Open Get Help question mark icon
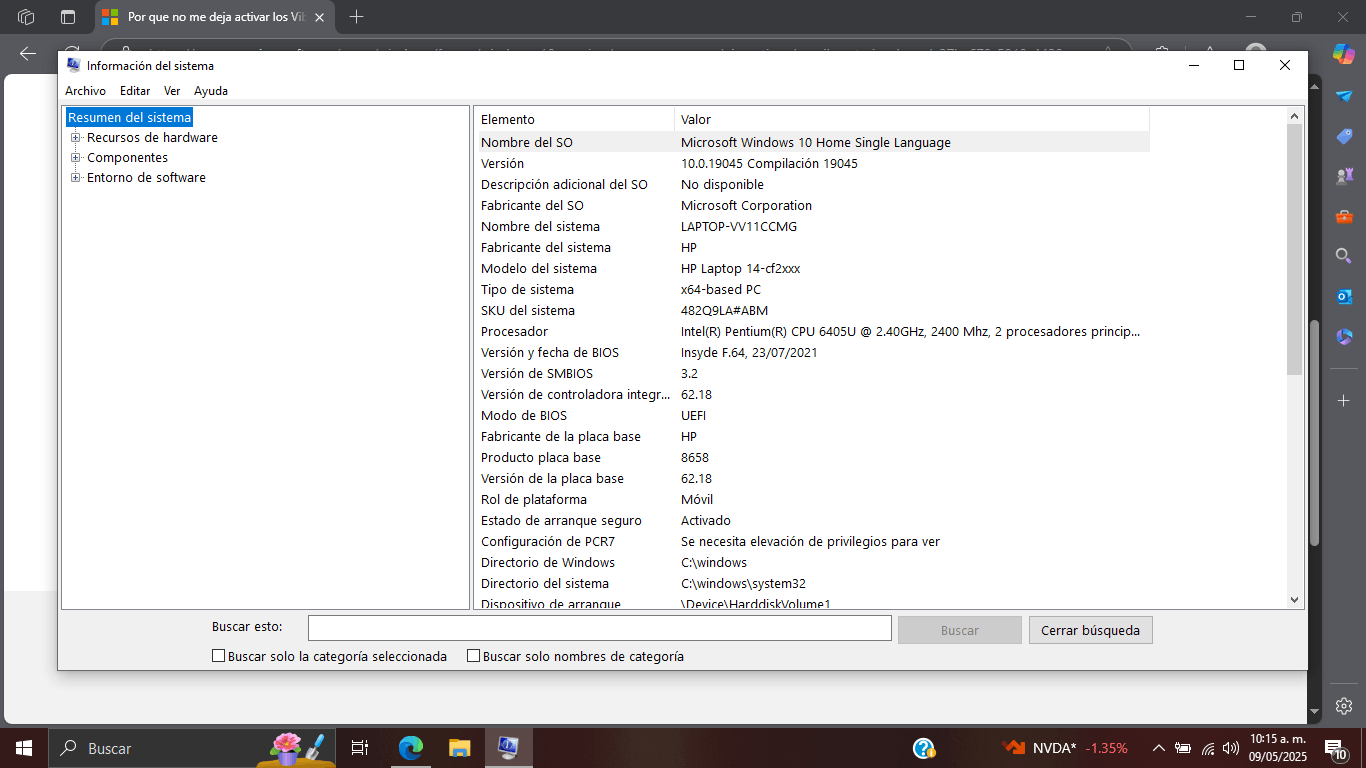This screenshot has width=1366, height=768. tap(924, 748)
